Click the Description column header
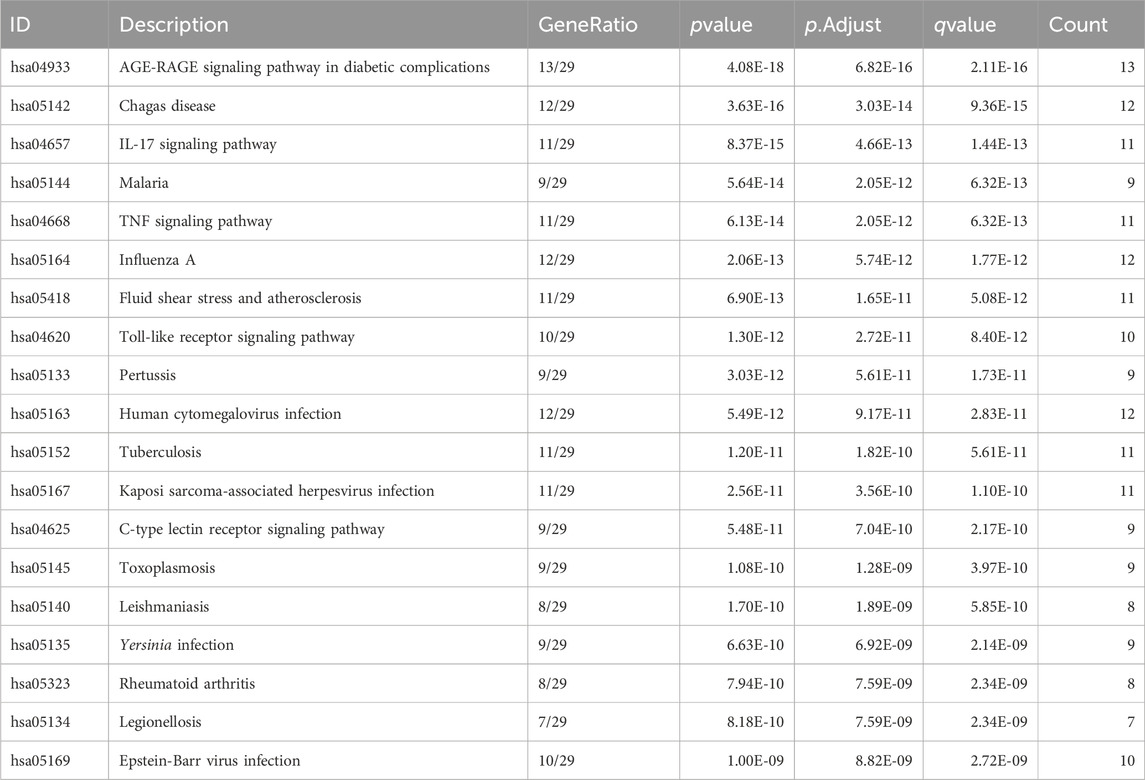This screenshot has height=780, width=1145. pyautogui.click(x=174, y=25)
